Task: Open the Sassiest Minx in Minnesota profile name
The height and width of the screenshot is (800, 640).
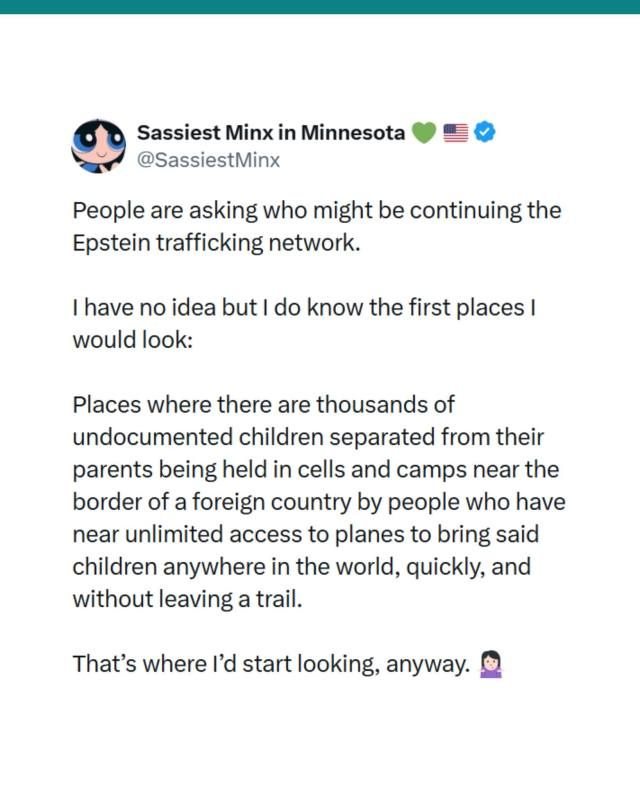Action: 270,132
